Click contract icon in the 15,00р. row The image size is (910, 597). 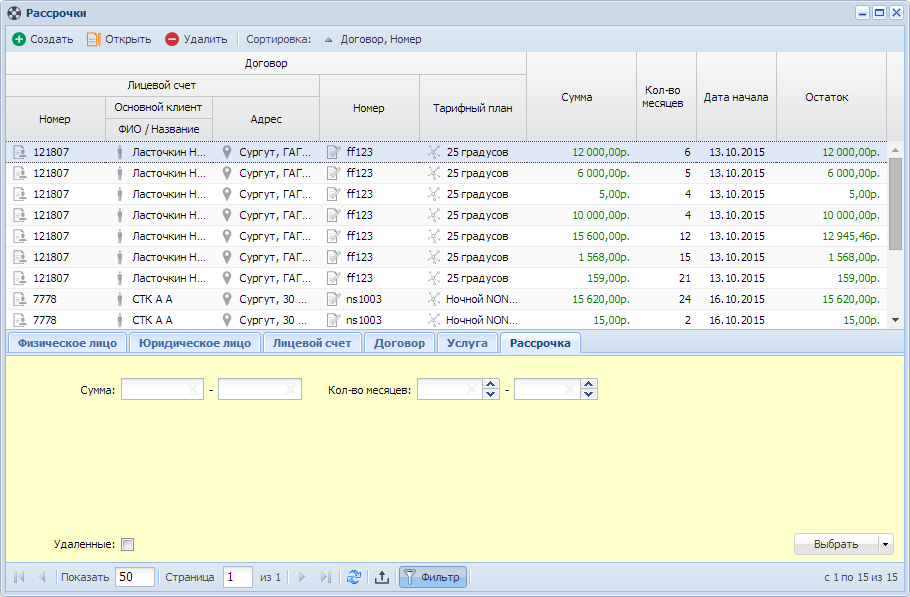[x=334, y=320]
